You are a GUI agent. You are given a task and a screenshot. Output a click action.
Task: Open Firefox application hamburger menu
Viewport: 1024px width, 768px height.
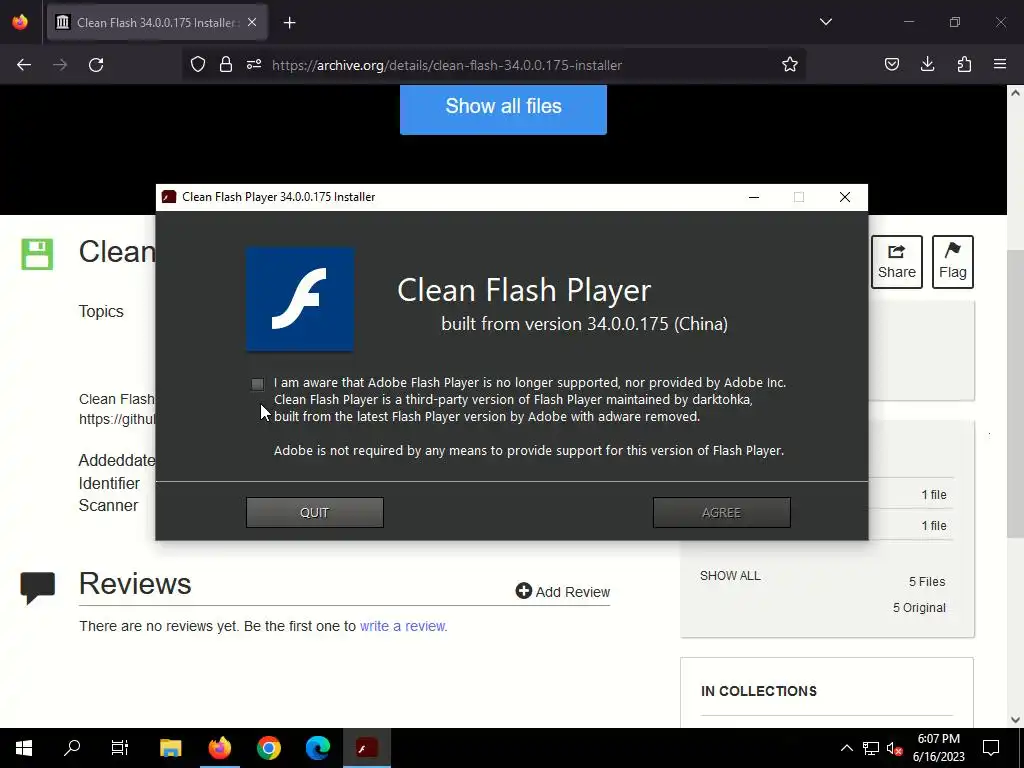tap(1000, 64)
